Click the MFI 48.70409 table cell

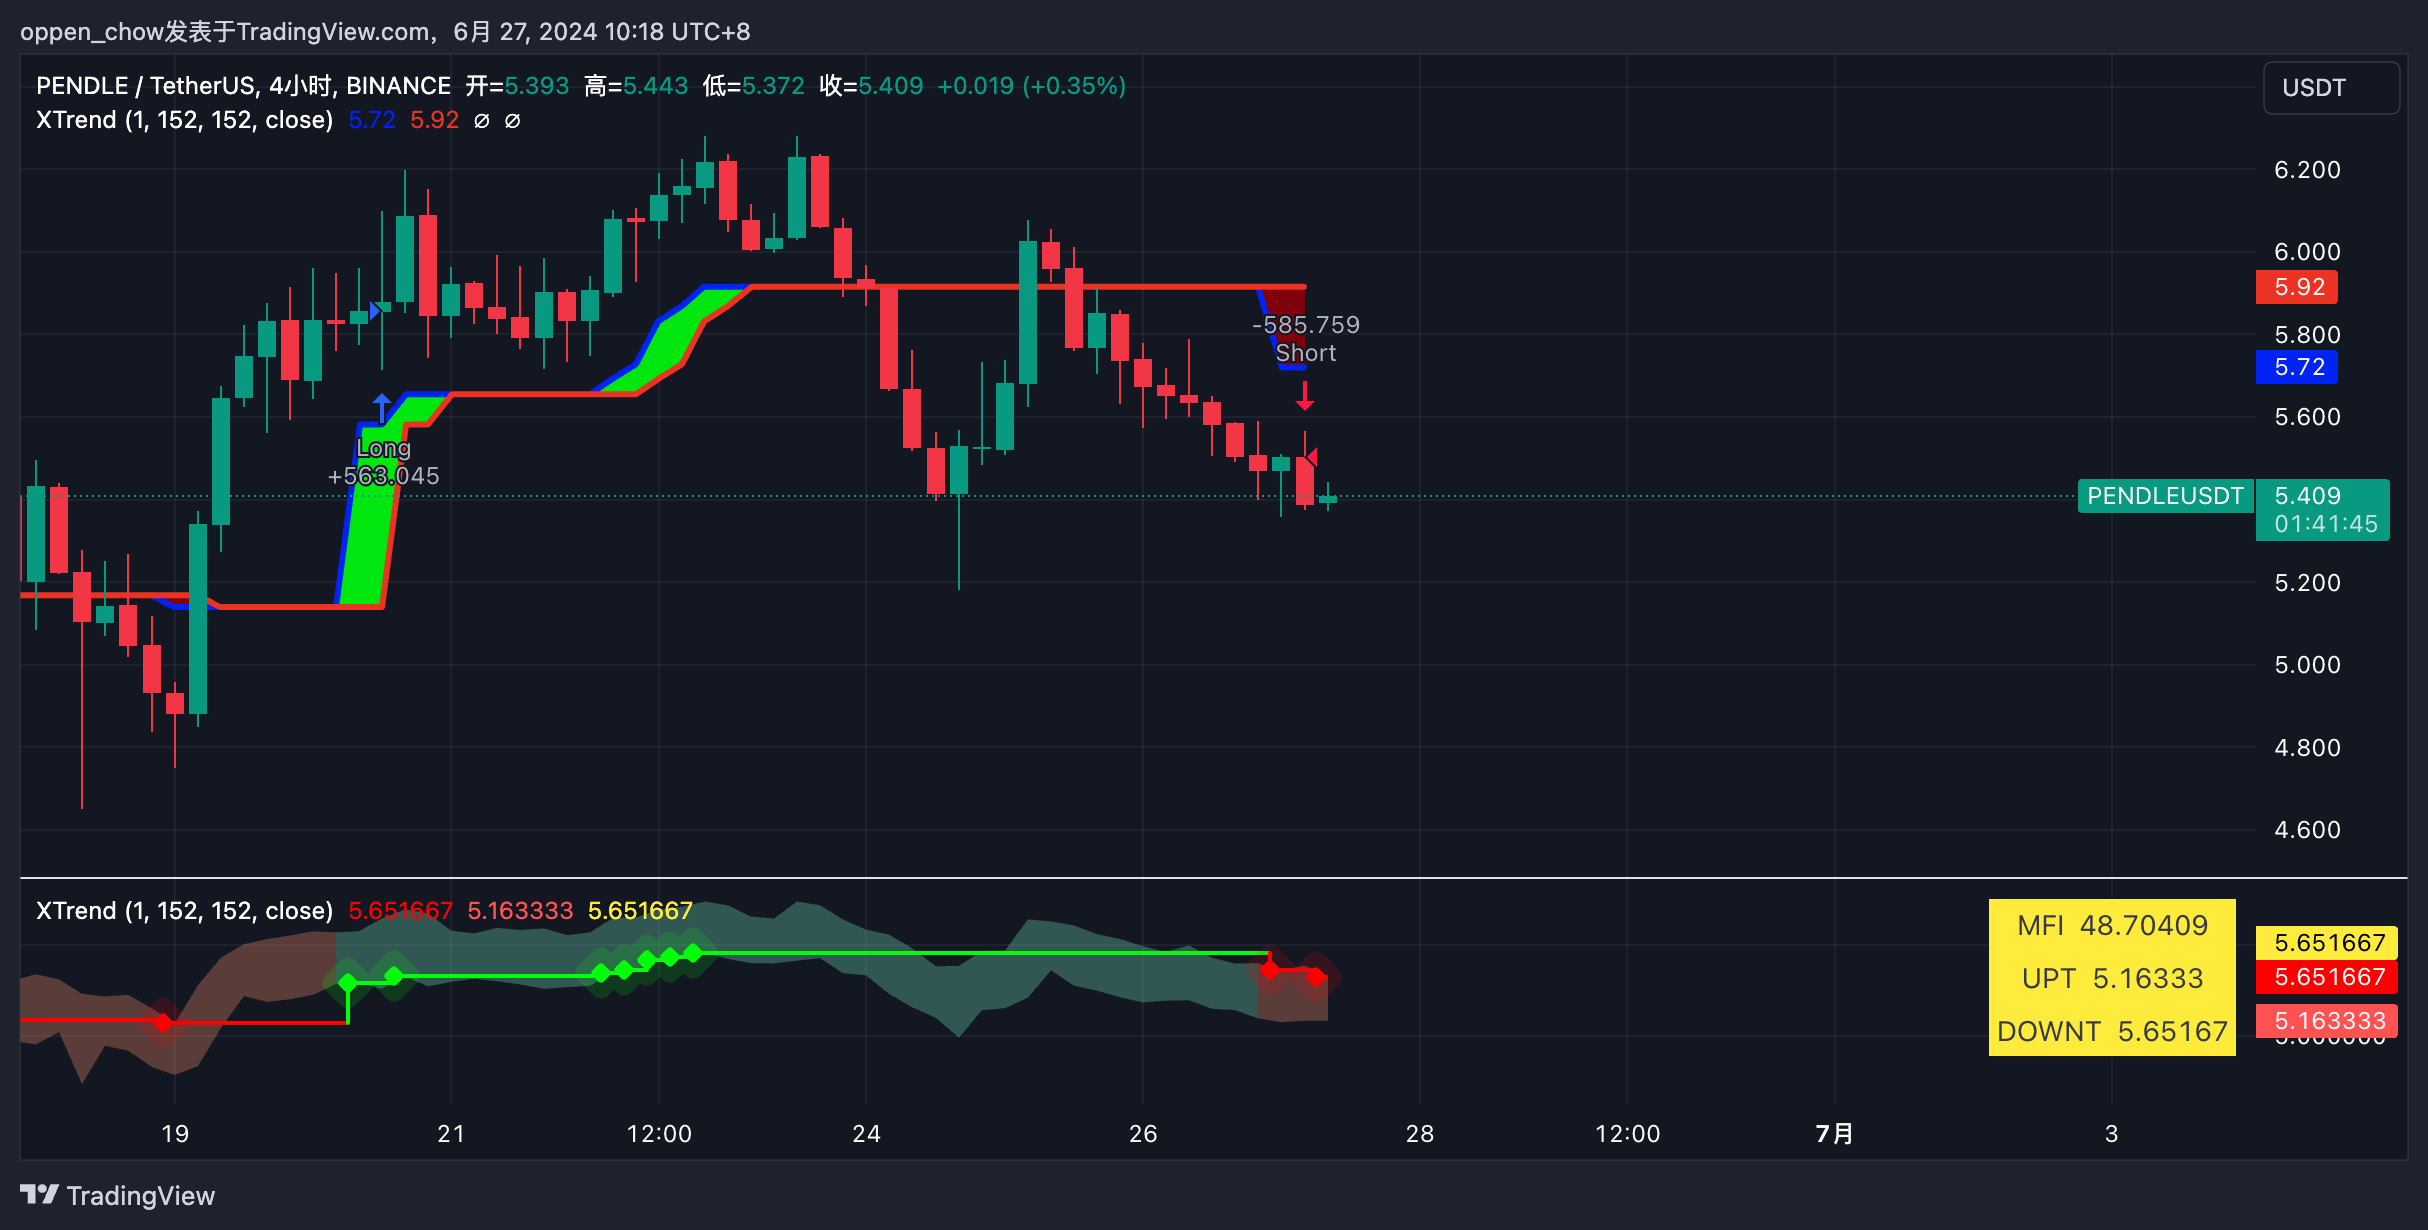2112,926
